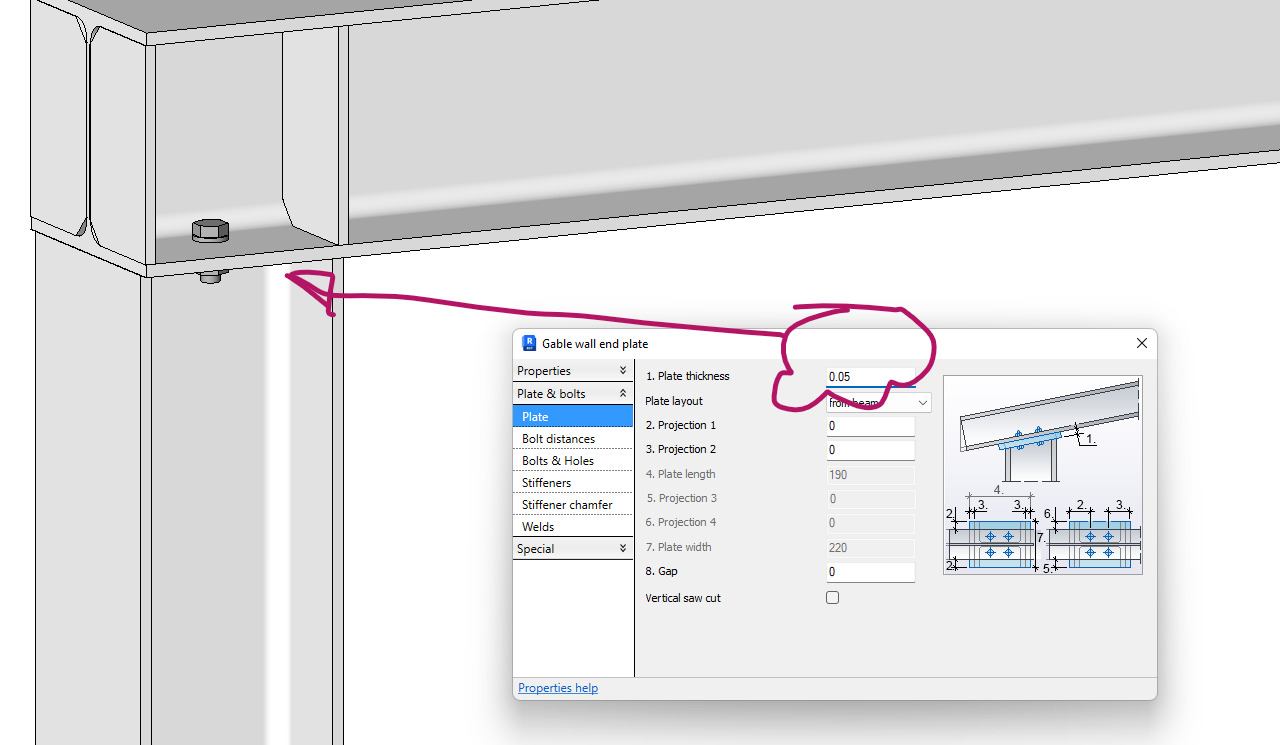
Task: Select the Projection 2 value field
Action: 870,449
